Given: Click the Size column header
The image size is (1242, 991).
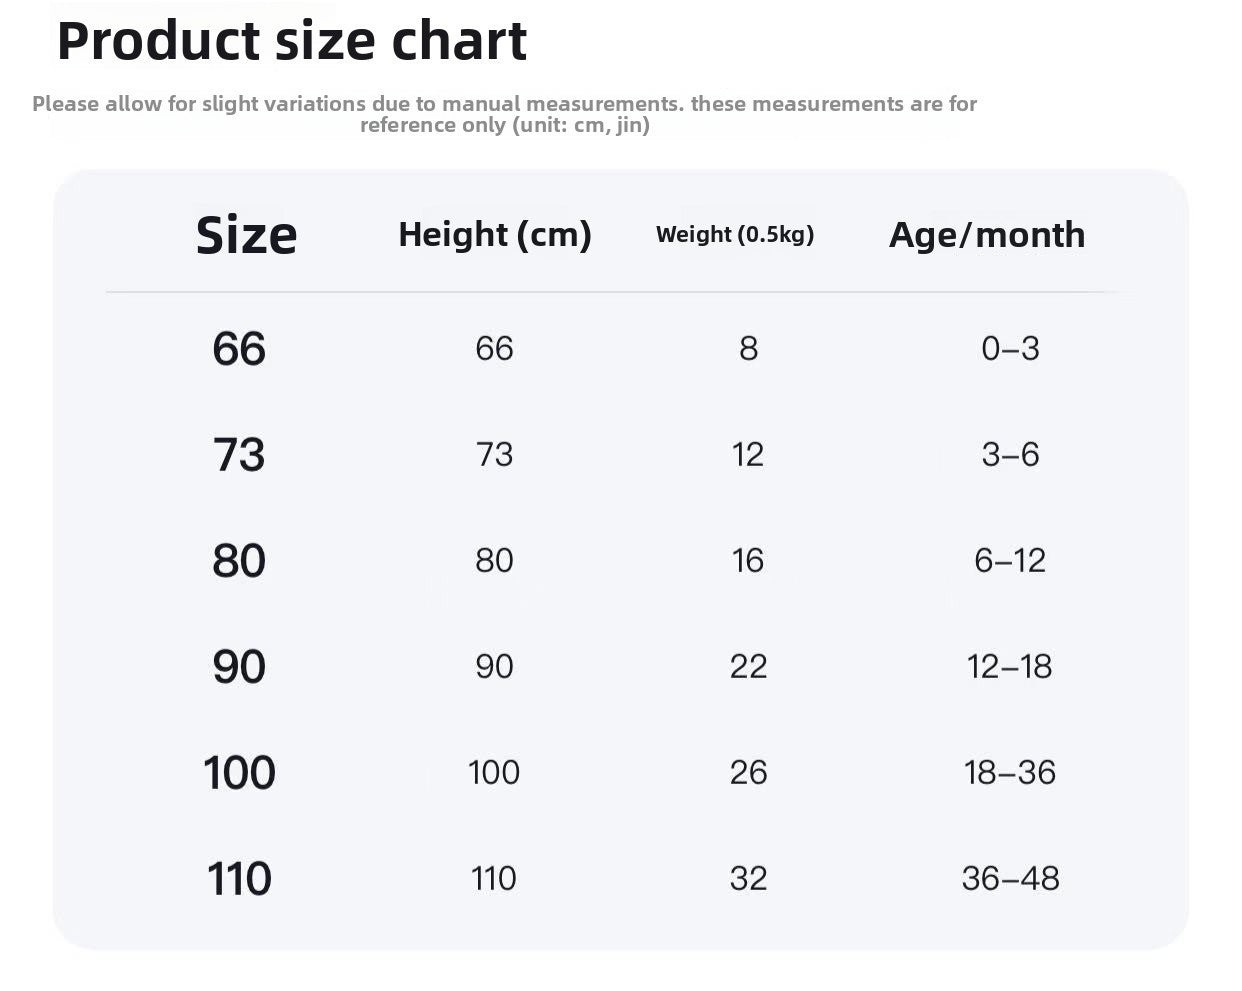Looking at the screenshot, I should click(246, 235).
